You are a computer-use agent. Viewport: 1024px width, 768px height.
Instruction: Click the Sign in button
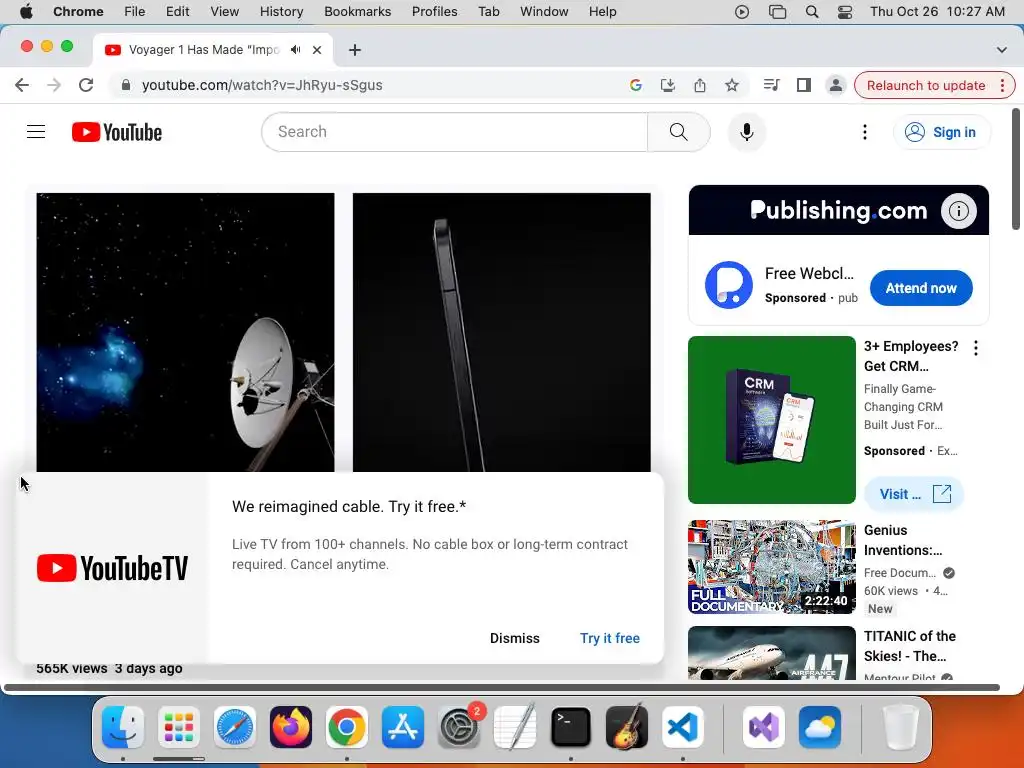coord(941,132)
